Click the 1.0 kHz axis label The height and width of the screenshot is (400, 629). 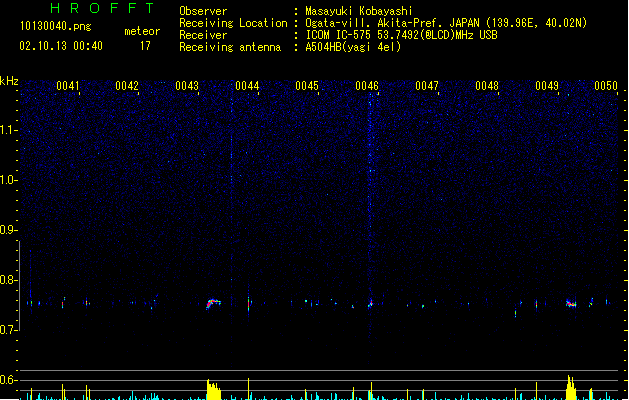[x=9, y=180]
